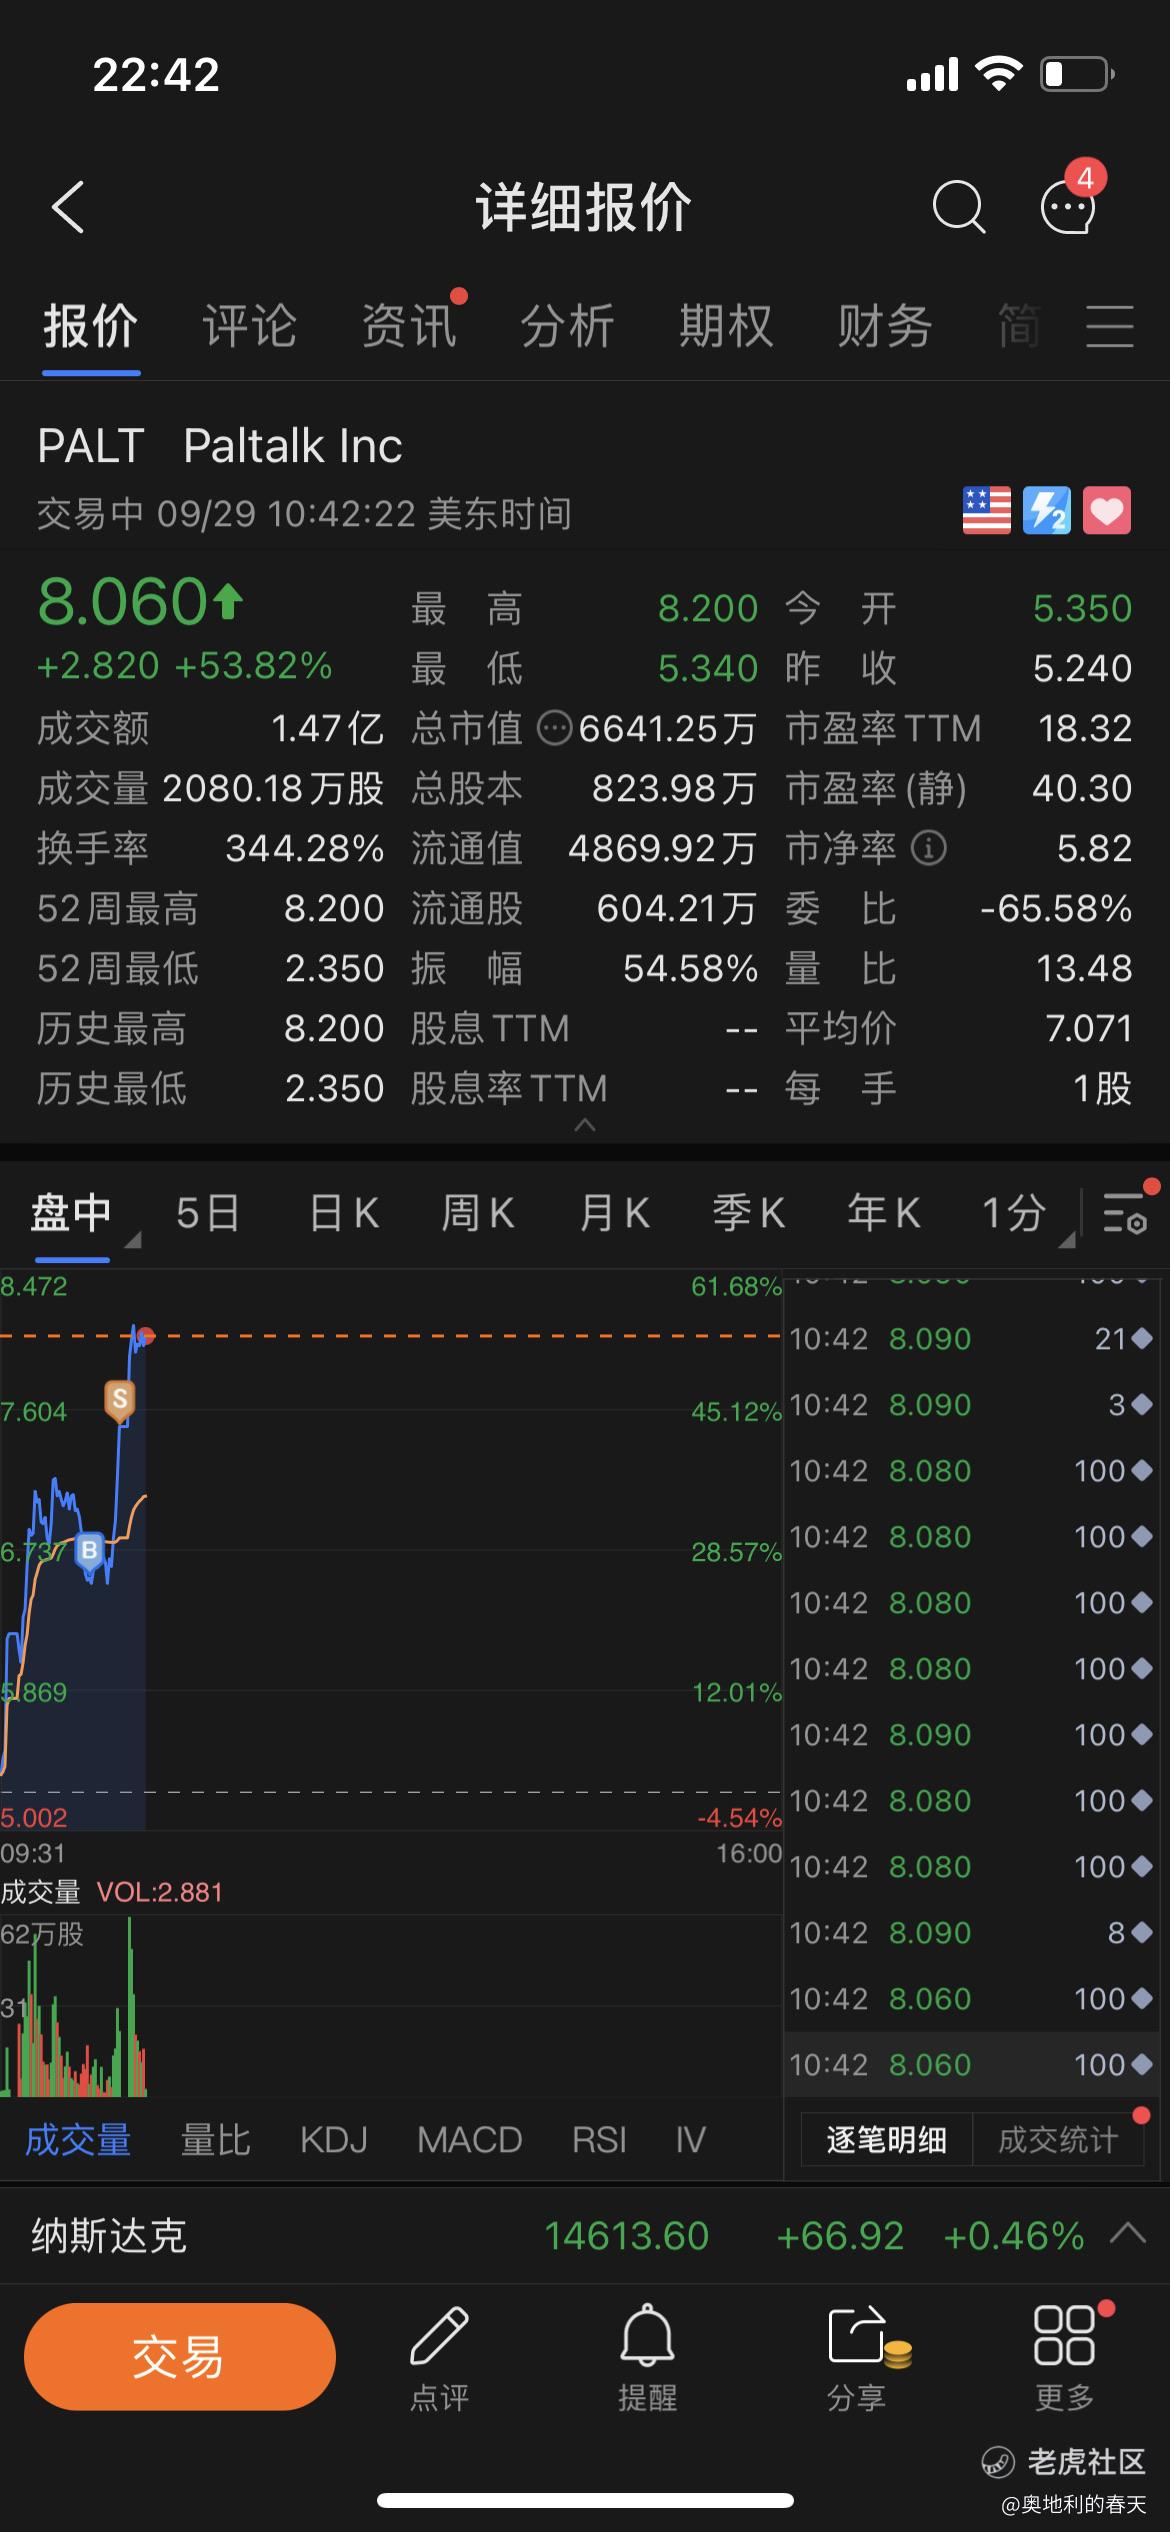Tap info icon next to 总市值
Viewport: 1170px width, 2532px height.
[x=554, y=728]
